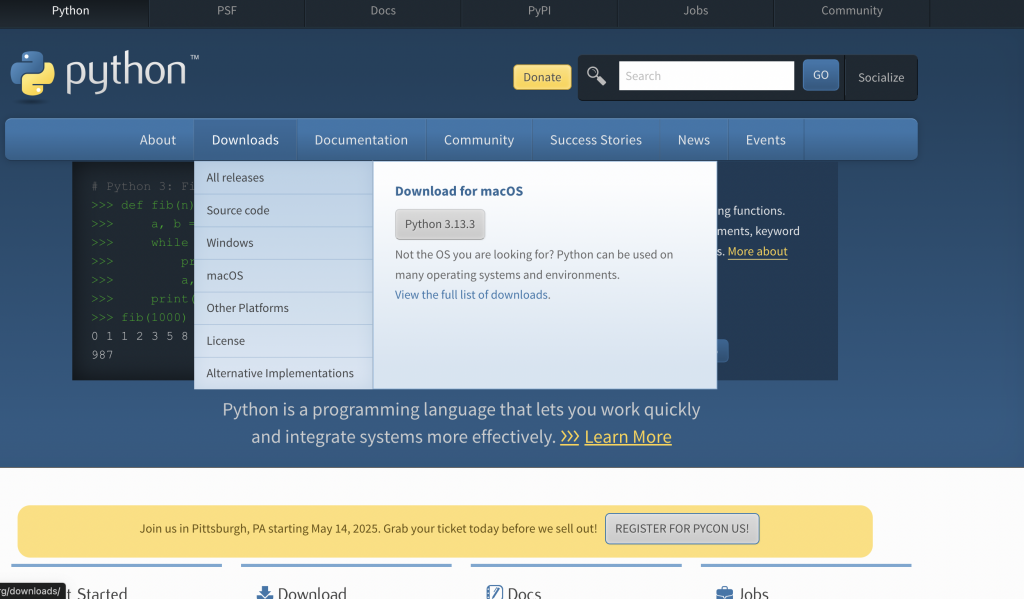The image size is (1024, 599).
Task: Open the Documentation main menu
Action: pyautogui.click(x=361, y=140)
